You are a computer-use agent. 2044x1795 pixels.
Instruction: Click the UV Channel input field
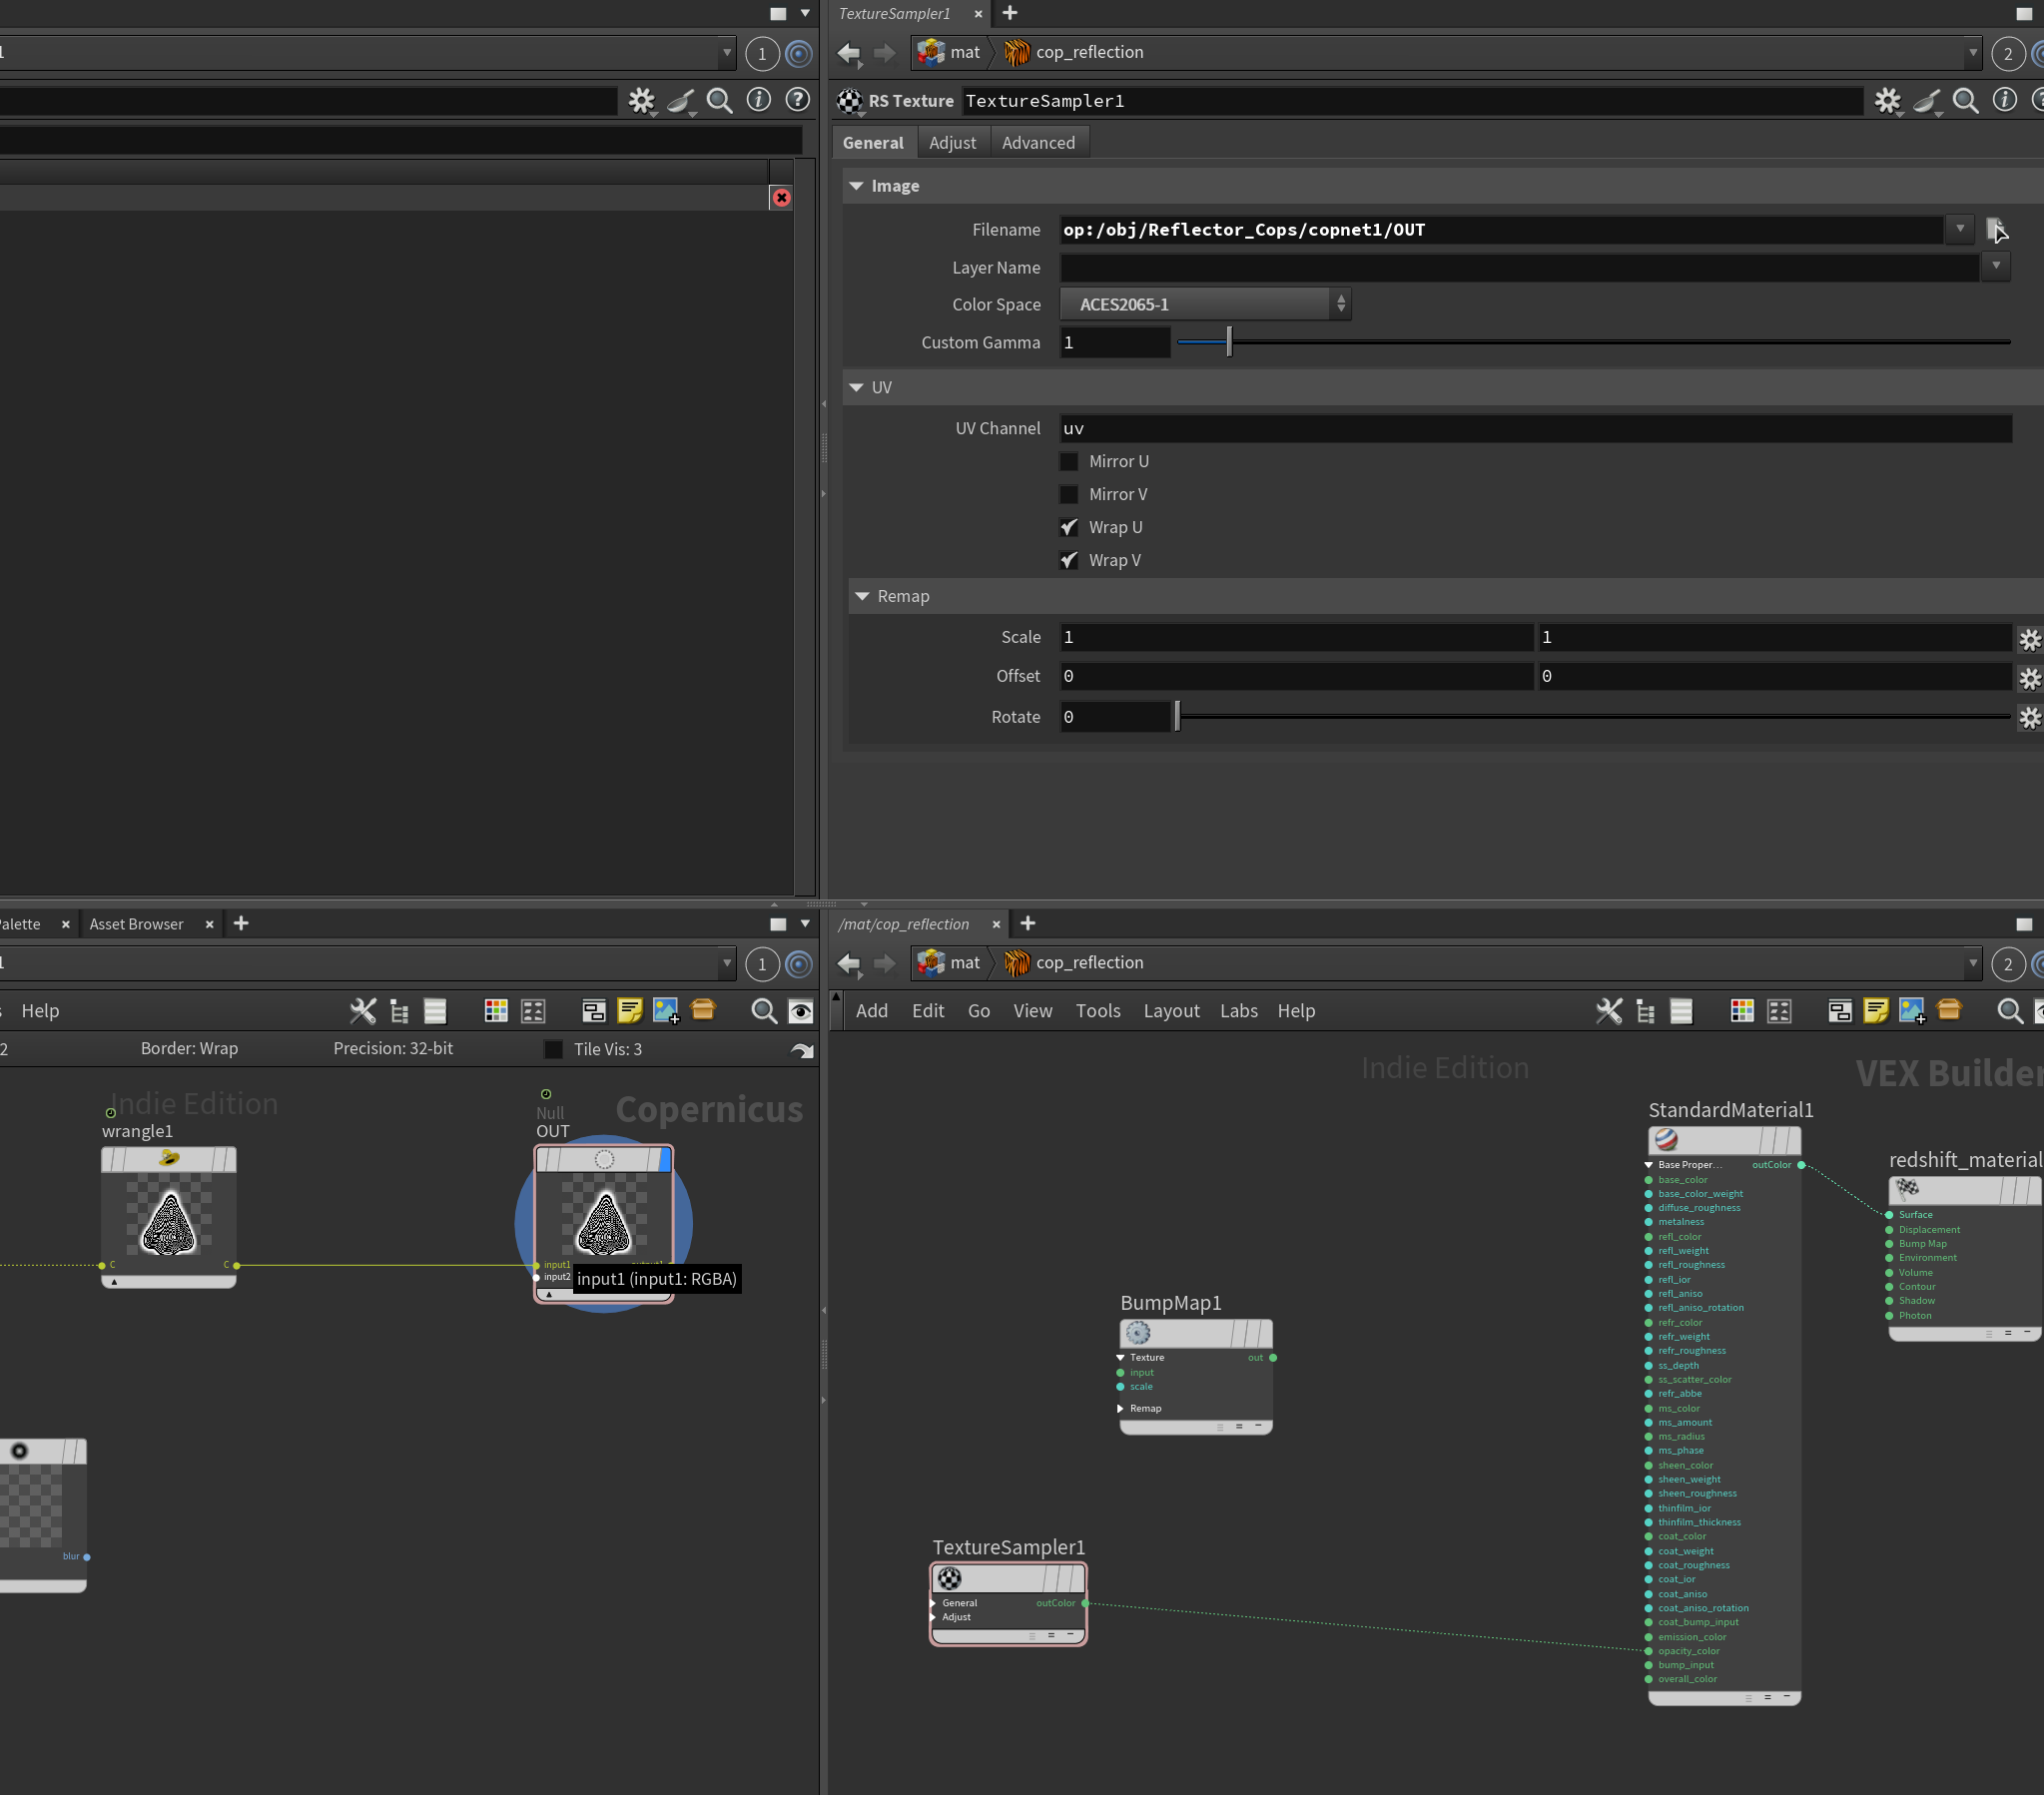pos(1535,428)
